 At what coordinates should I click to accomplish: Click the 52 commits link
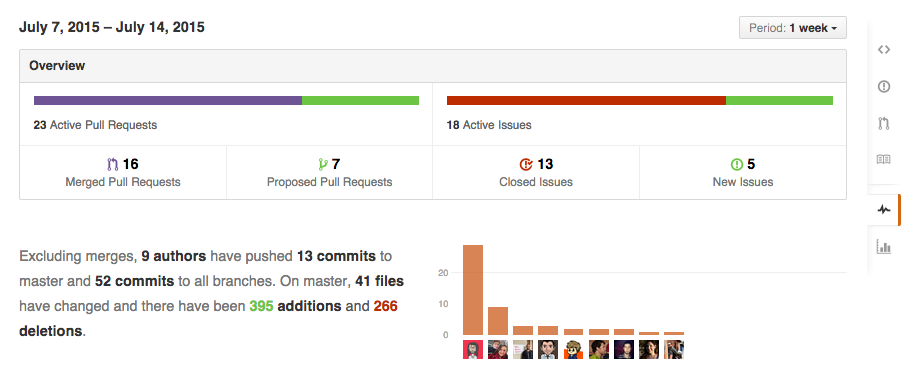[134, 281]
